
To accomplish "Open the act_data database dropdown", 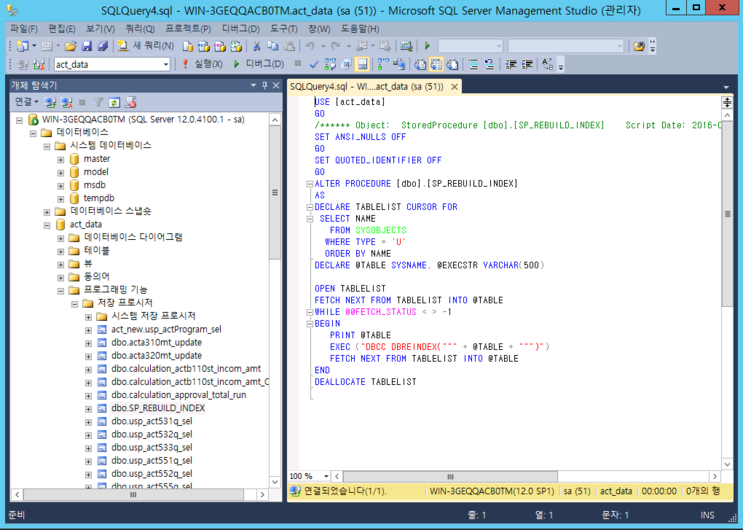I will (166, 64).
